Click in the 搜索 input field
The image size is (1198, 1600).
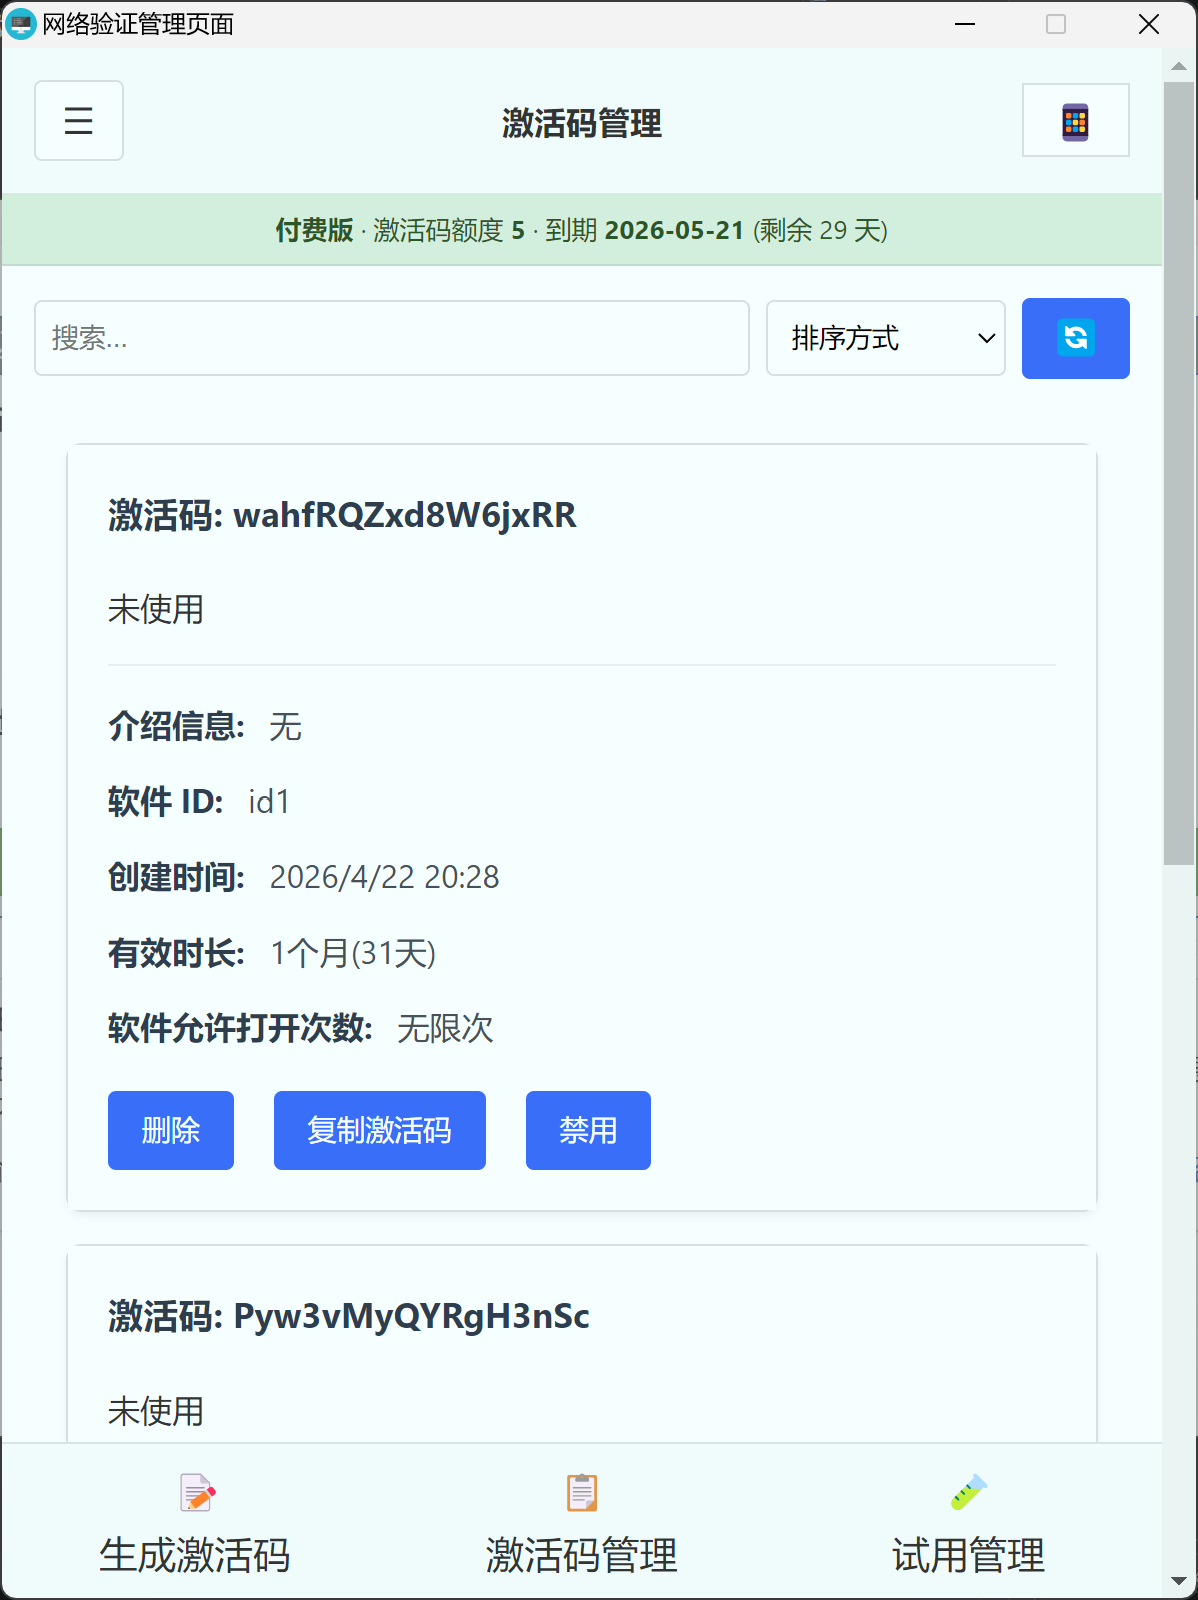pyautogui.click(x=392, y=338)
